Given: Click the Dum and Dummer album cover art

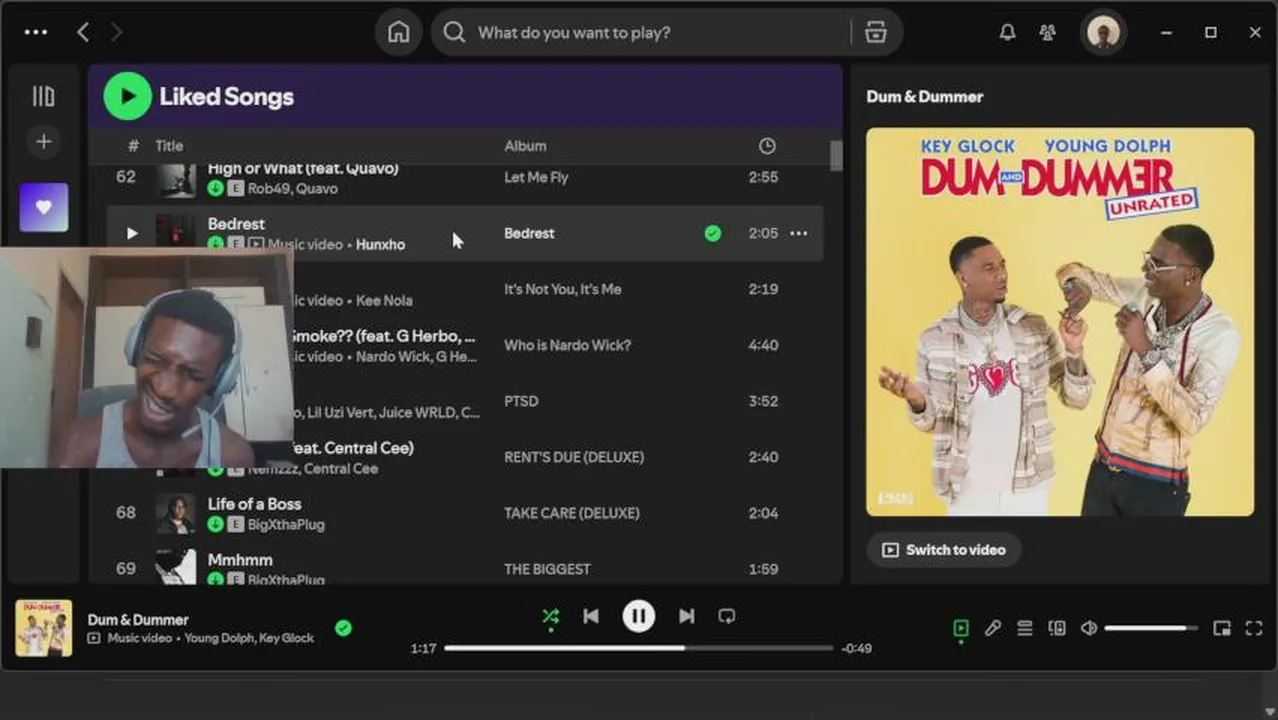Looking at the screenshot, I should (1060, 322).
